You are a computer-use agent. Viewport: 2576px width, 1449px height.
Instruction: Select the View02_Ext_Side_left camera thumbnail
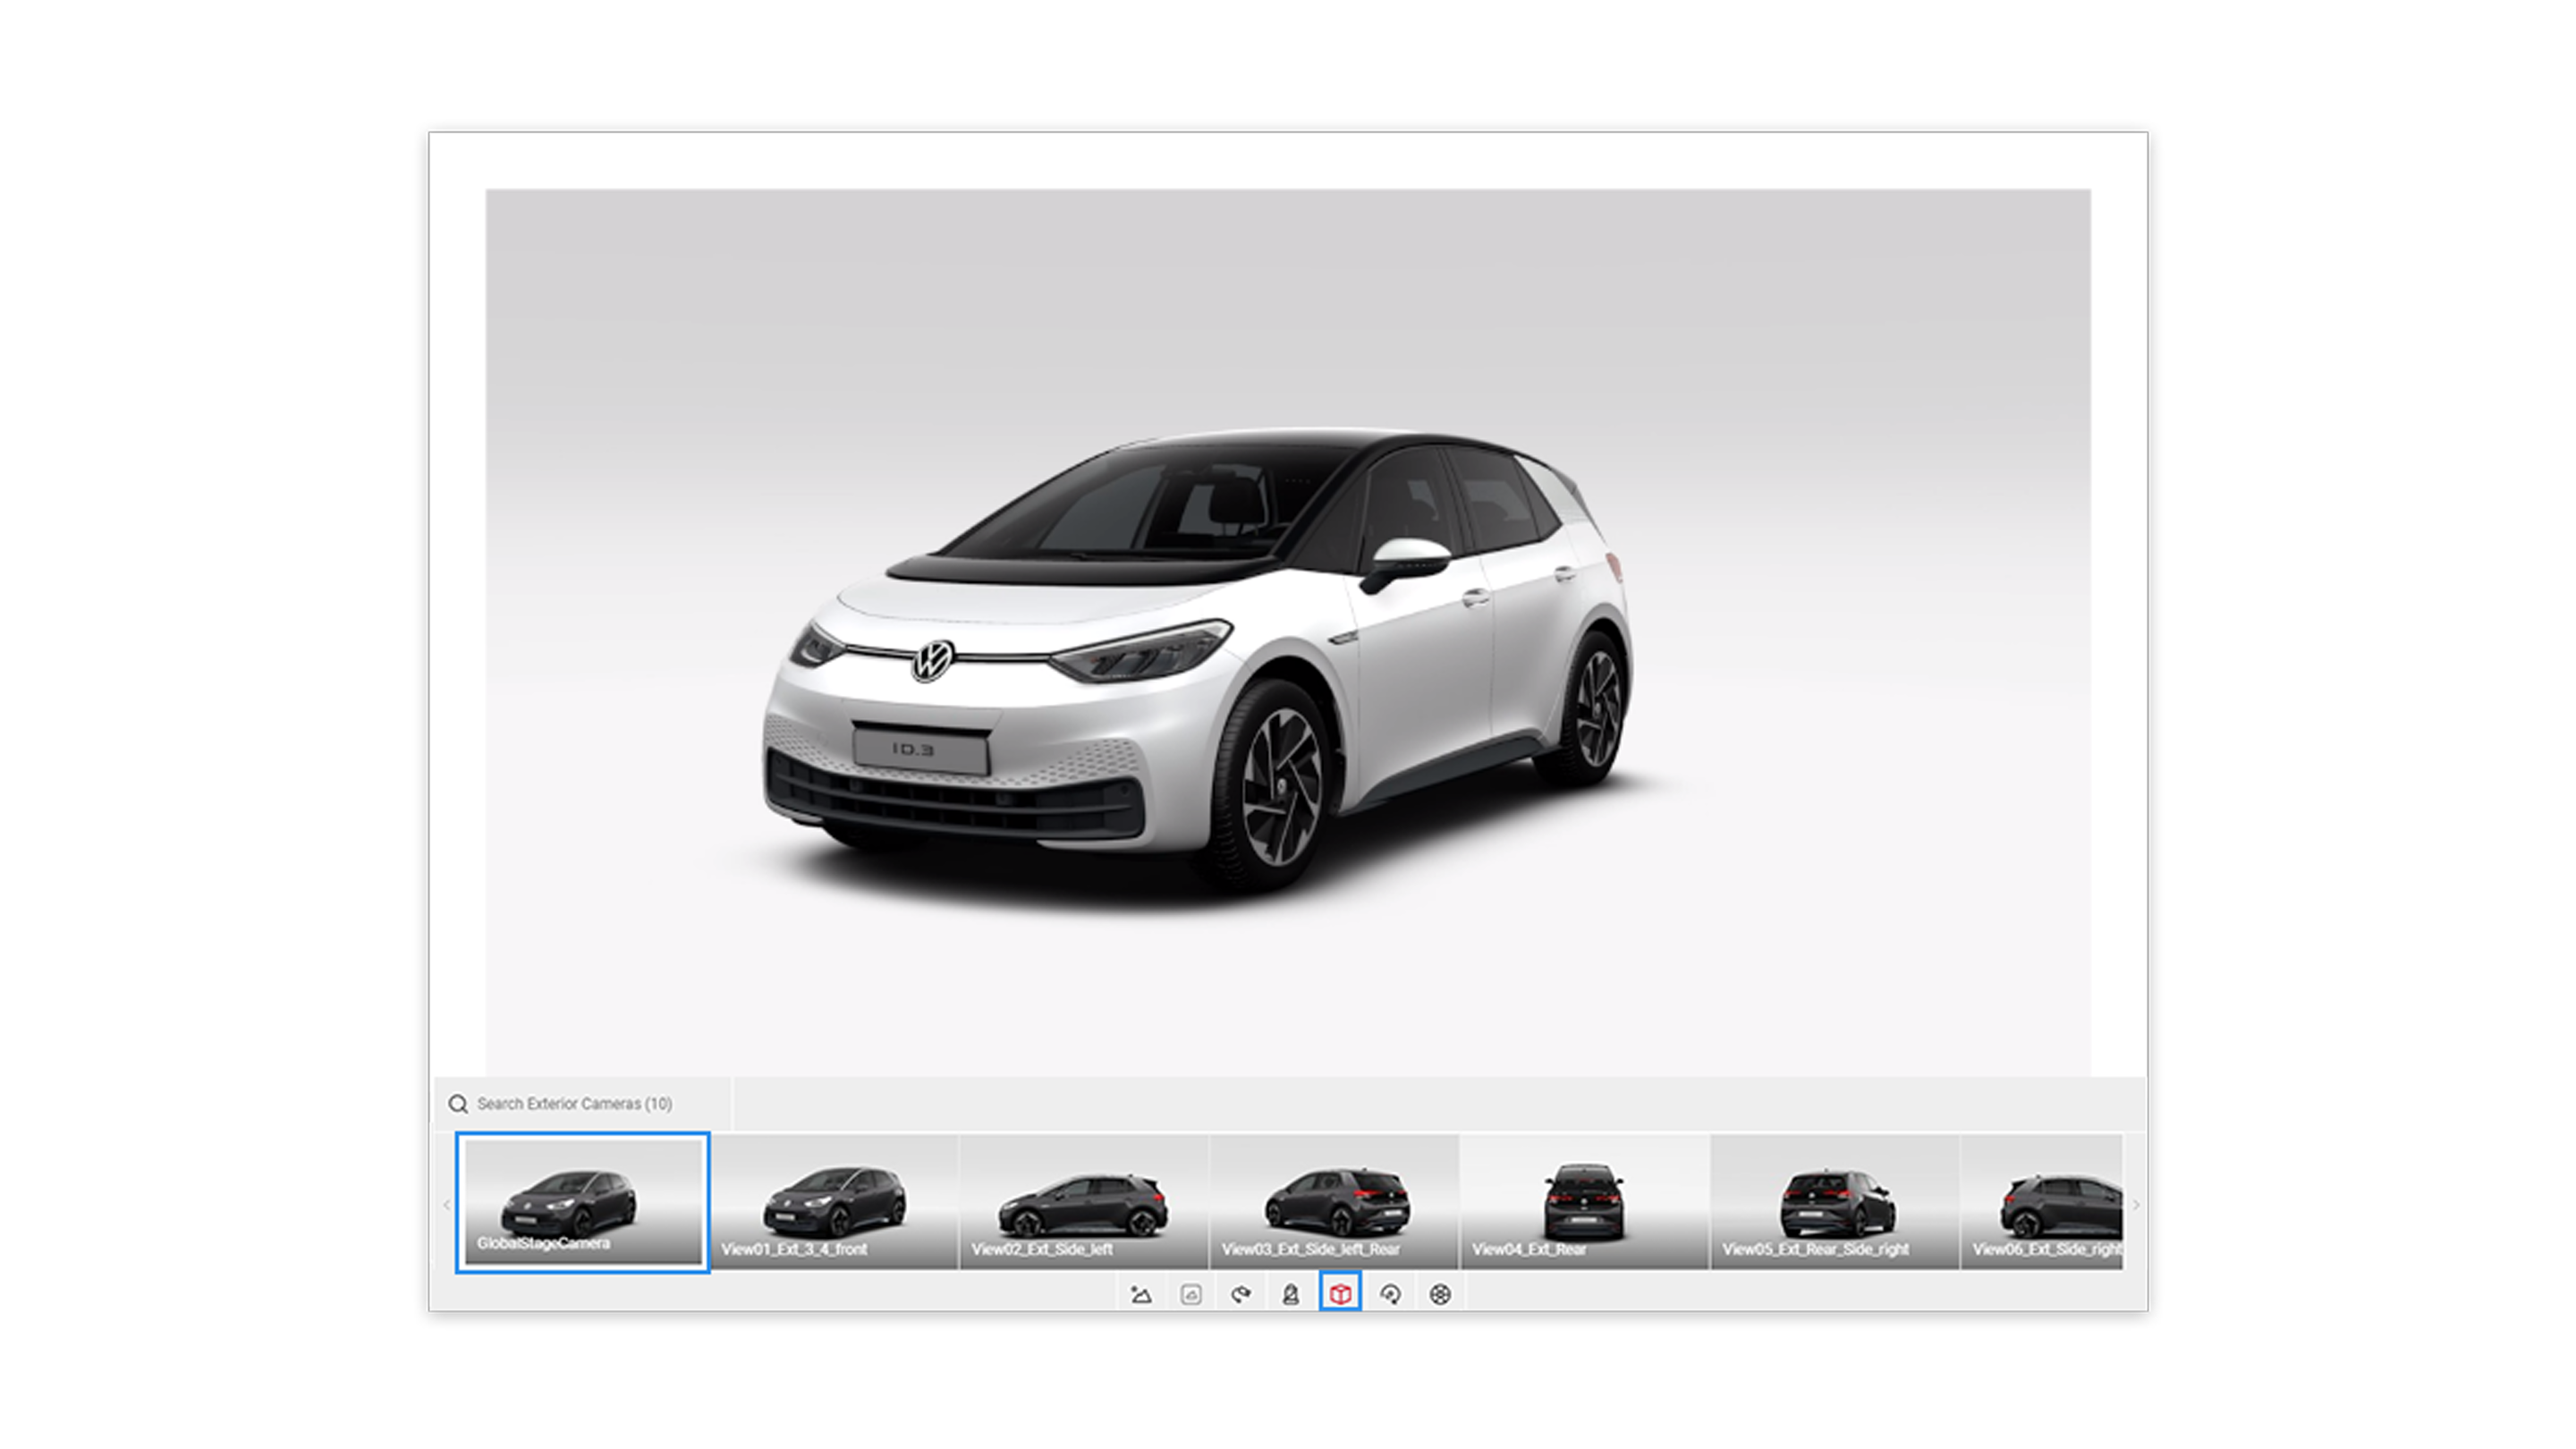coord(1084,1202)
